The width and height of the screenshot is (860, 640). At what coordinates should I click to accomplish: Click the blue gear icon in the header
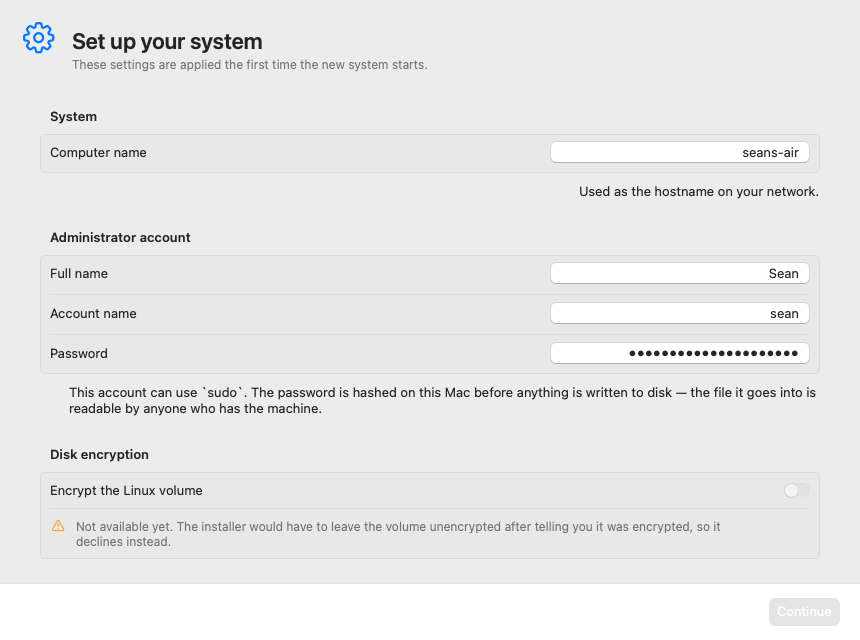(38, 38)
